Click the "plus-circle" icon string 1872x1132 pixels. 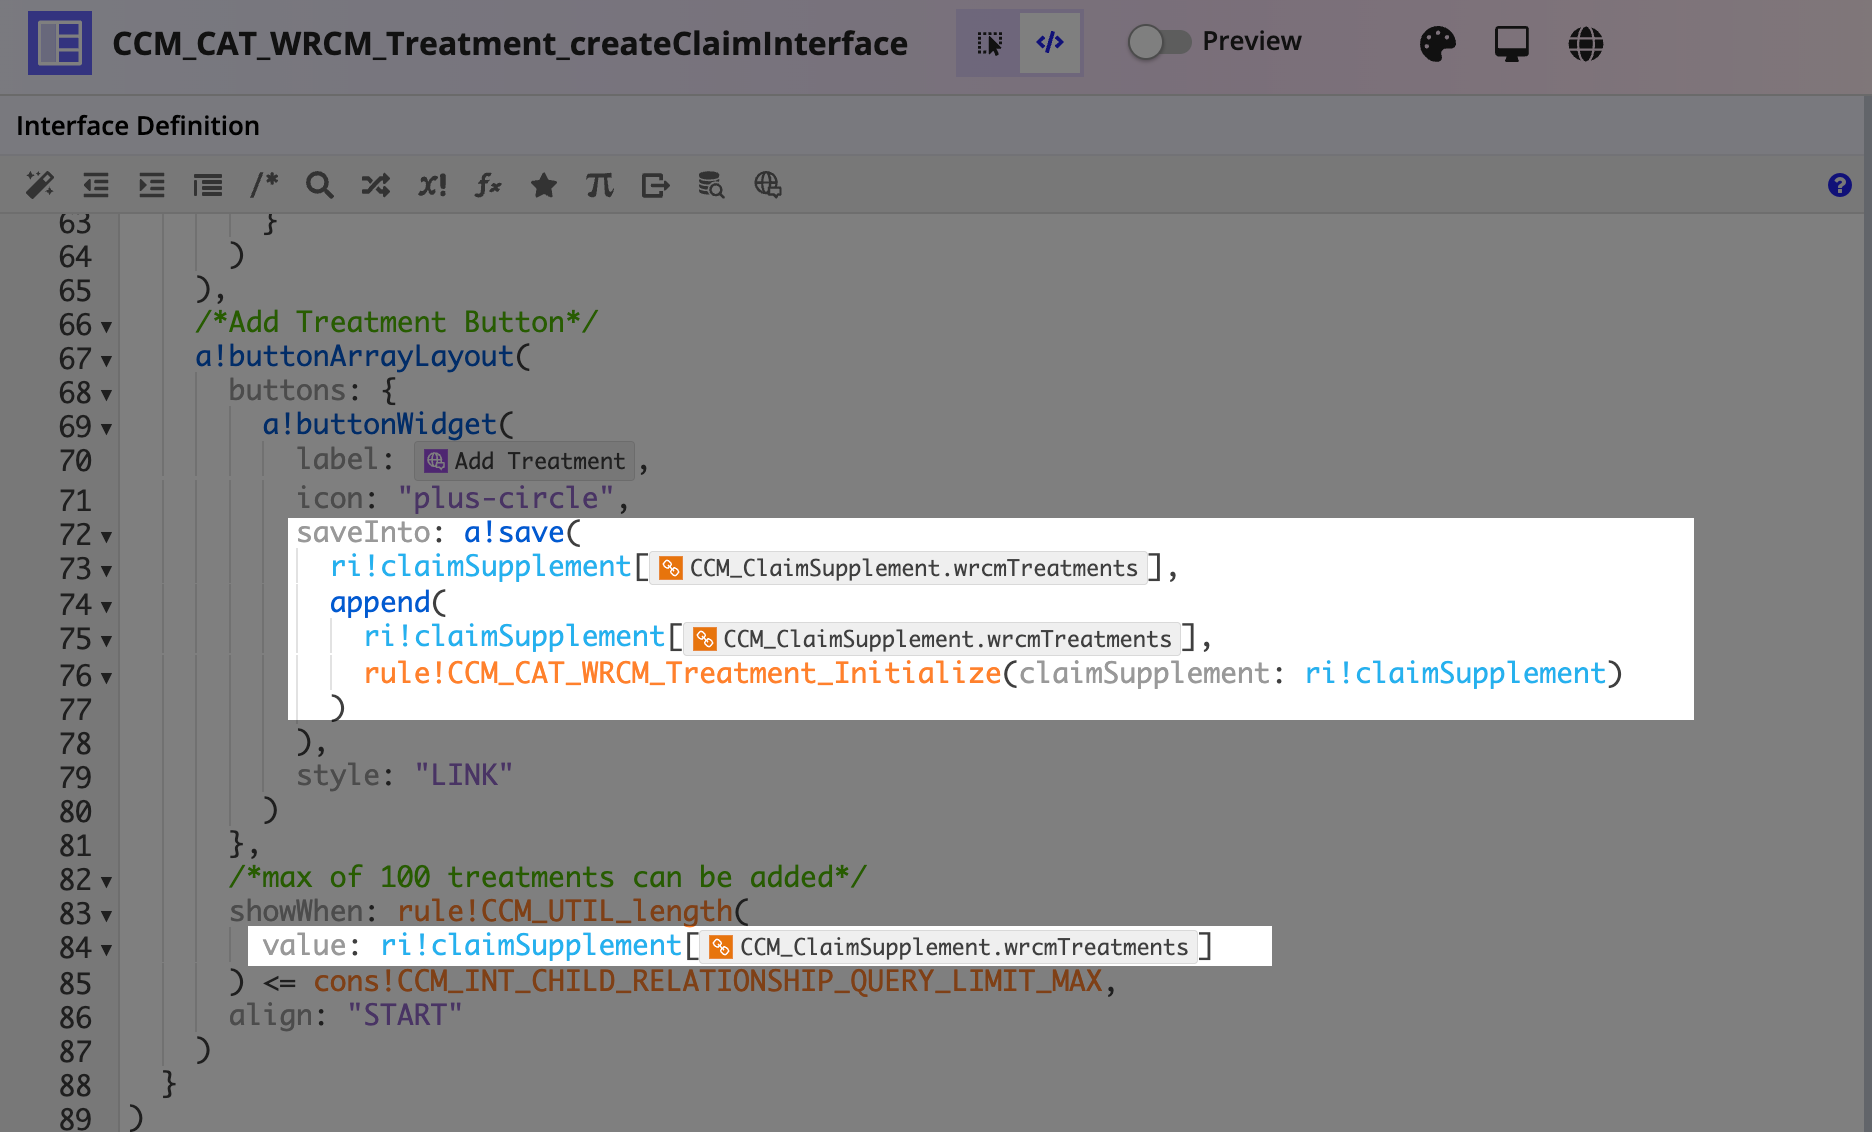(506, 498)
